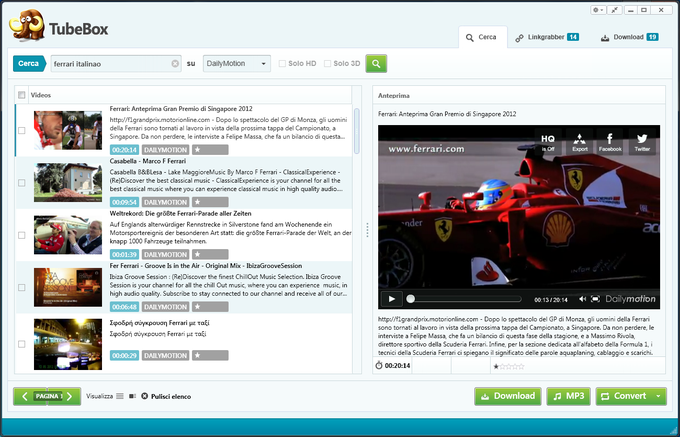Toggle HQ option in video preview
Viewport: 680px width, 437px height.
click(x=548, y=142)
